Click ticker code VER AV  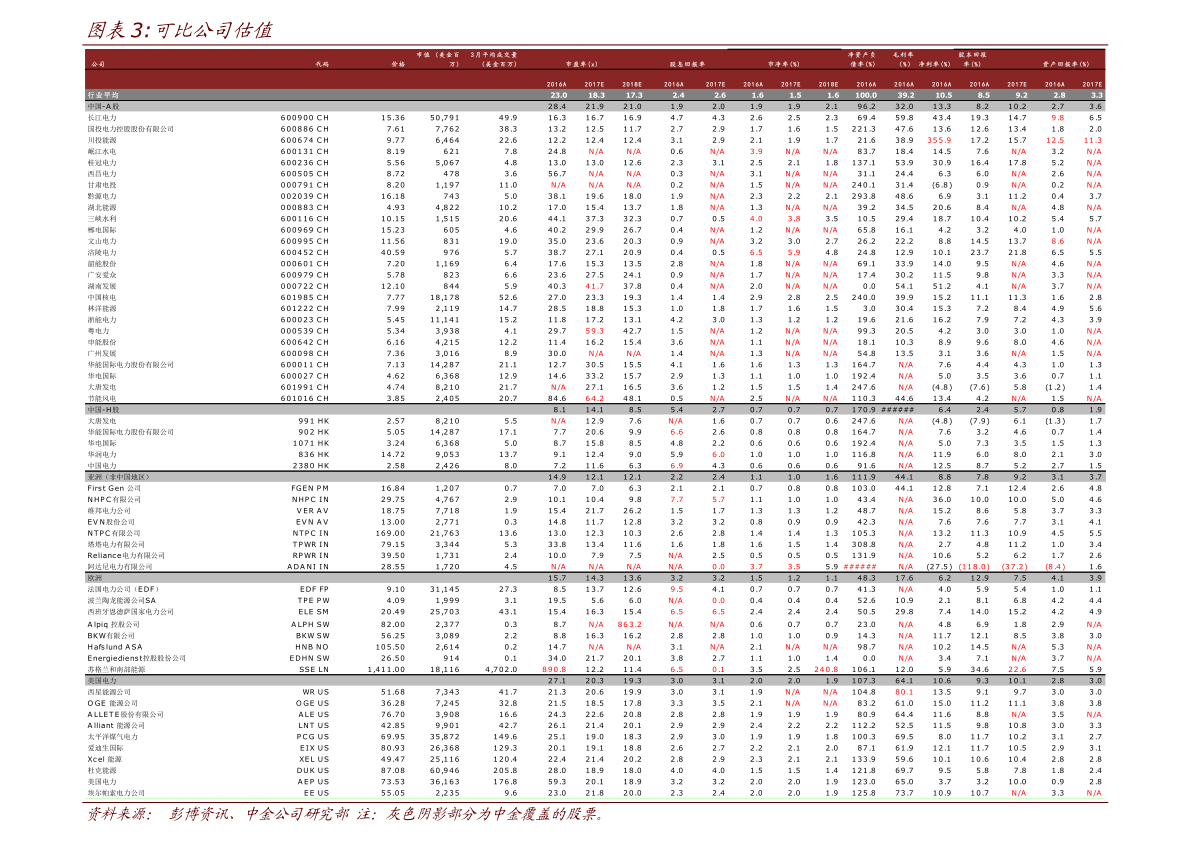click(x=312, y=511)
